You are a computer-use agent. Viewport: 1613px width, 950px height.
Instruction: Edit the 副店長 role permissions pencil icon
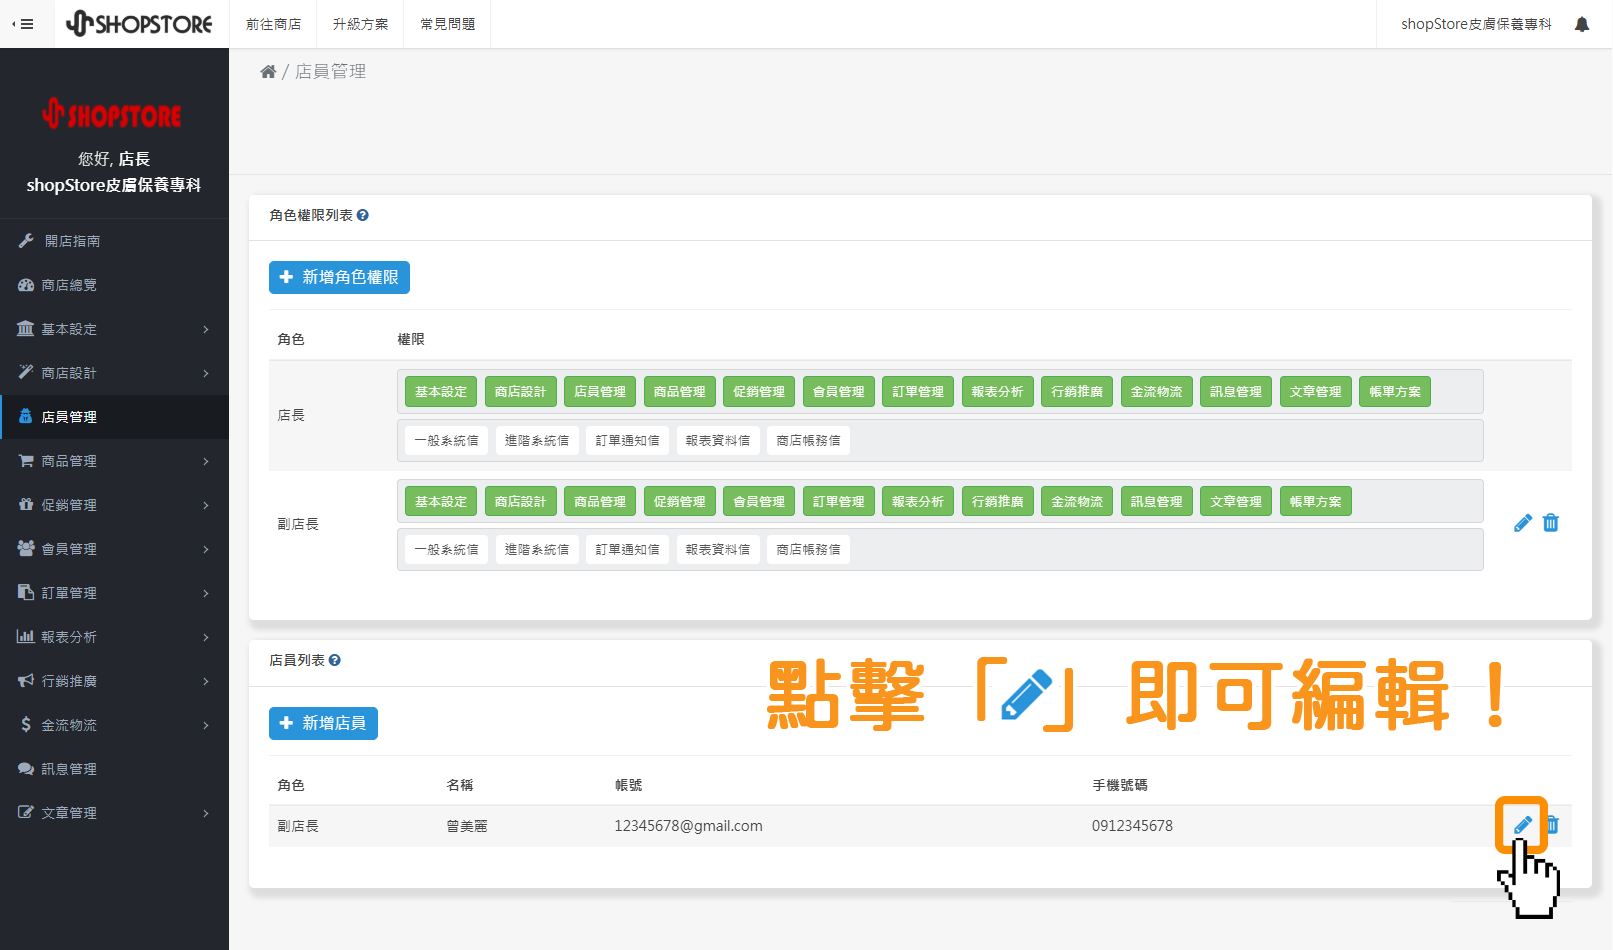pos(1523,523)
